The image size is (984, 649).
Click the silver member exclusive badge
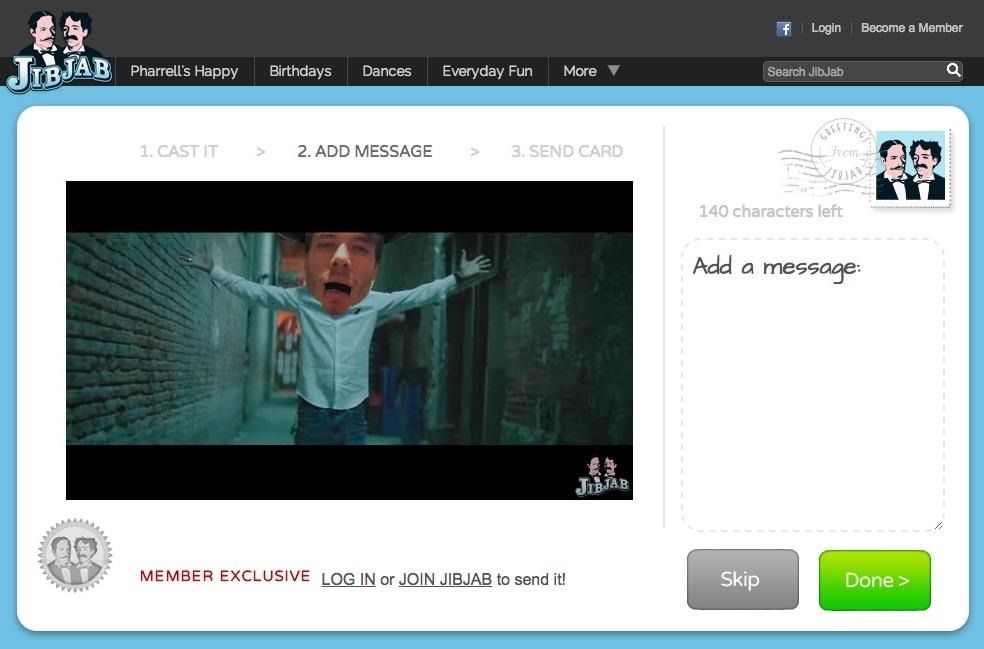click(75, 556)
